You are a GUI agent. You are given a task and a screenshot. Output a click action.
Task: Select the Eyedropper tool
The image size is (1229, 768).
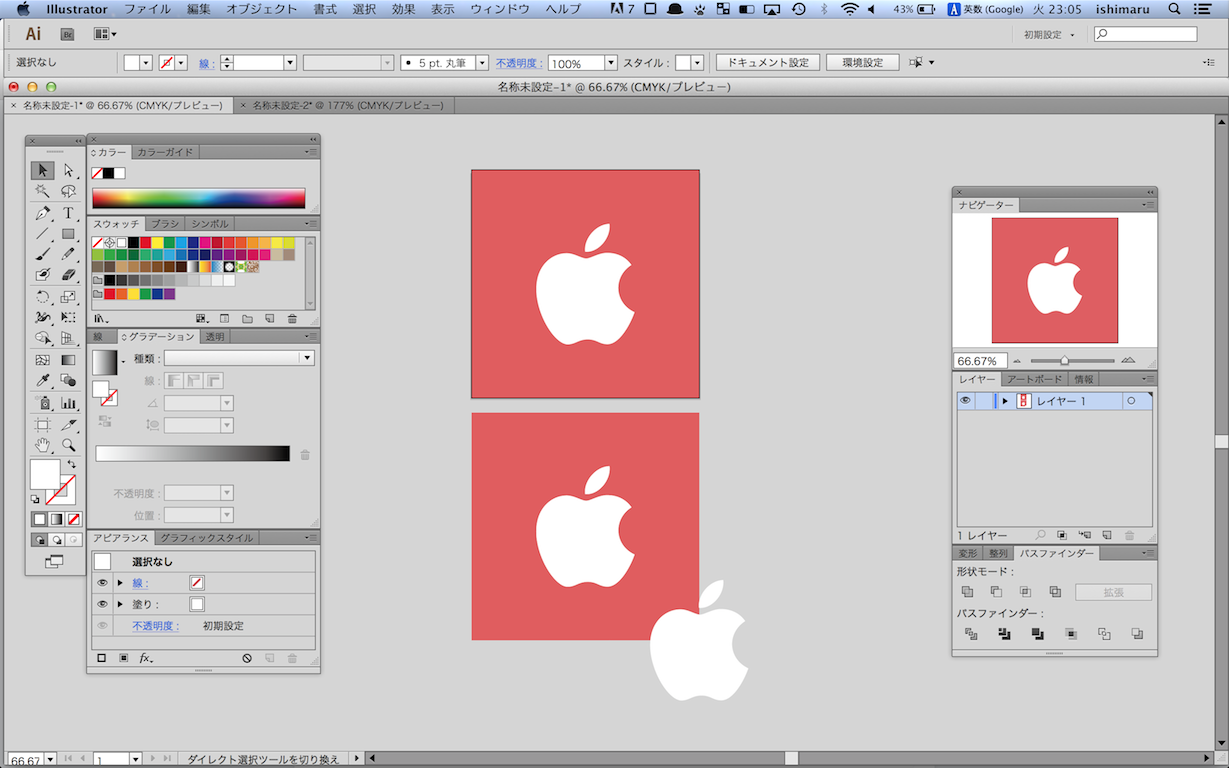(43, 381)
